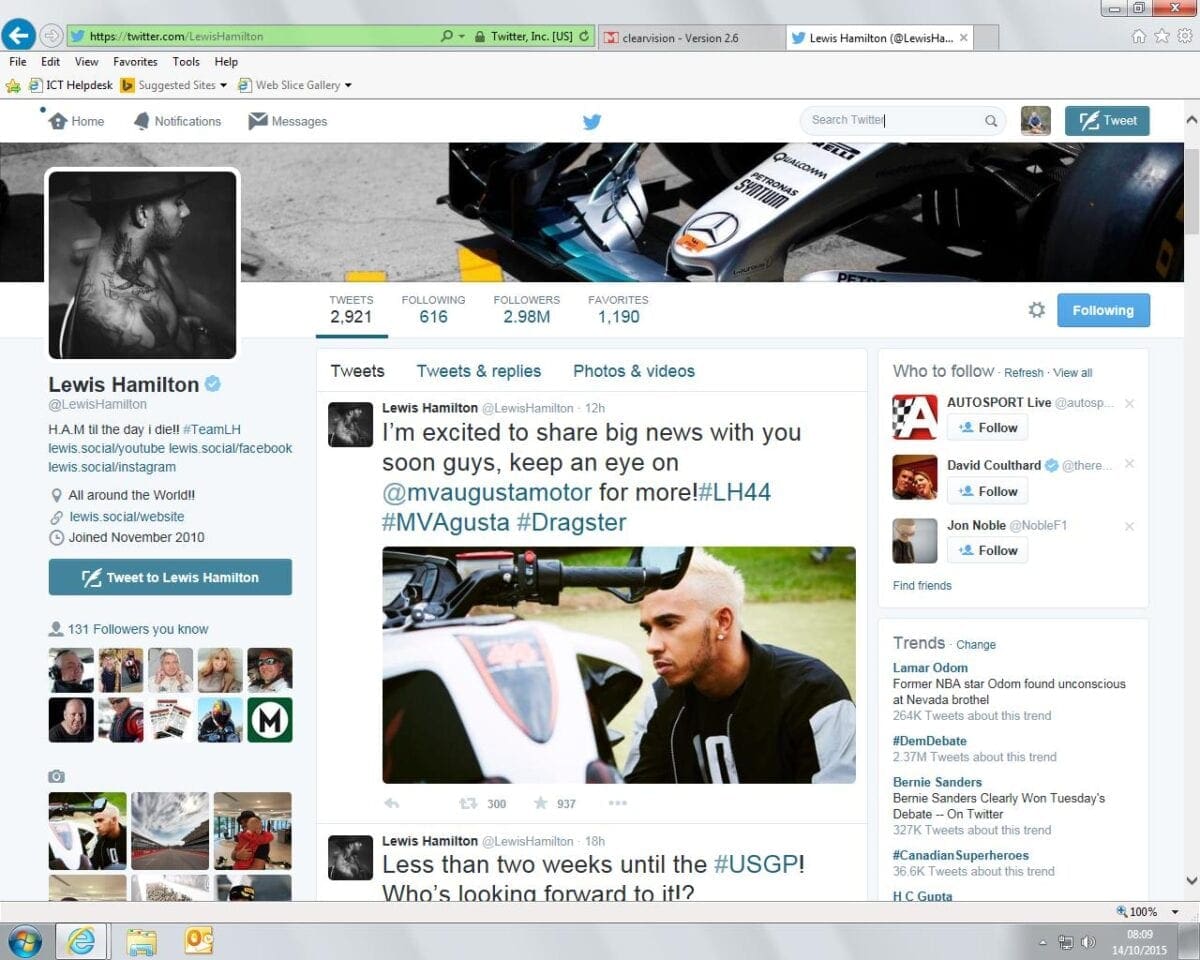Open the View menu
This screenshot has width=1200, height=960.
pyautogui.click(x=87, y=62)
